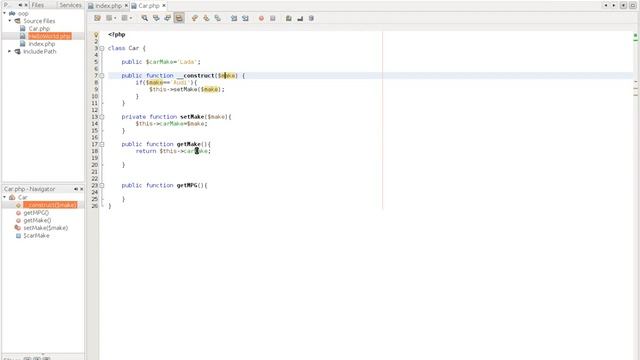640x360 pixels.
Task: Select highlighted HelloWorld.php tree file
Action: 50,36
